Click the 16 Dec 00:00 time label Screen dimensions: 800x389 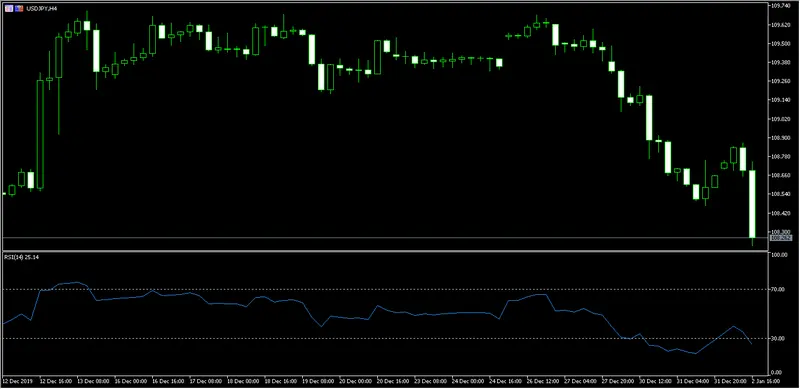(131, 381)
